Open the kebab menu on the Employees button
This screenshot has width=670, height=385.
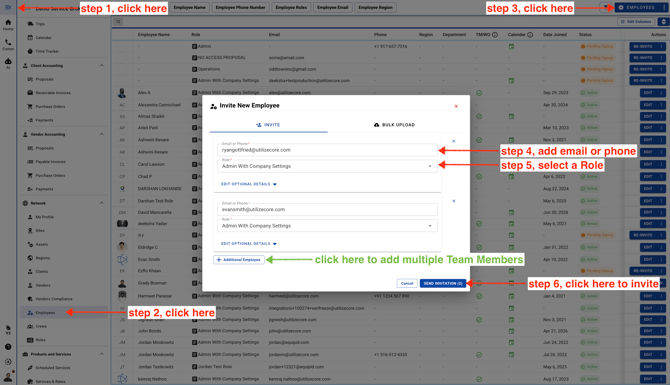pos(664,7)
